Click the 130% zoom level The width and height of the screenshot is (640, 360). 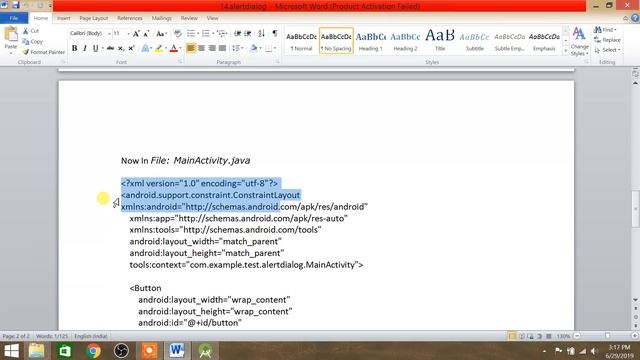pyautogui.click(x=563, y=336)
